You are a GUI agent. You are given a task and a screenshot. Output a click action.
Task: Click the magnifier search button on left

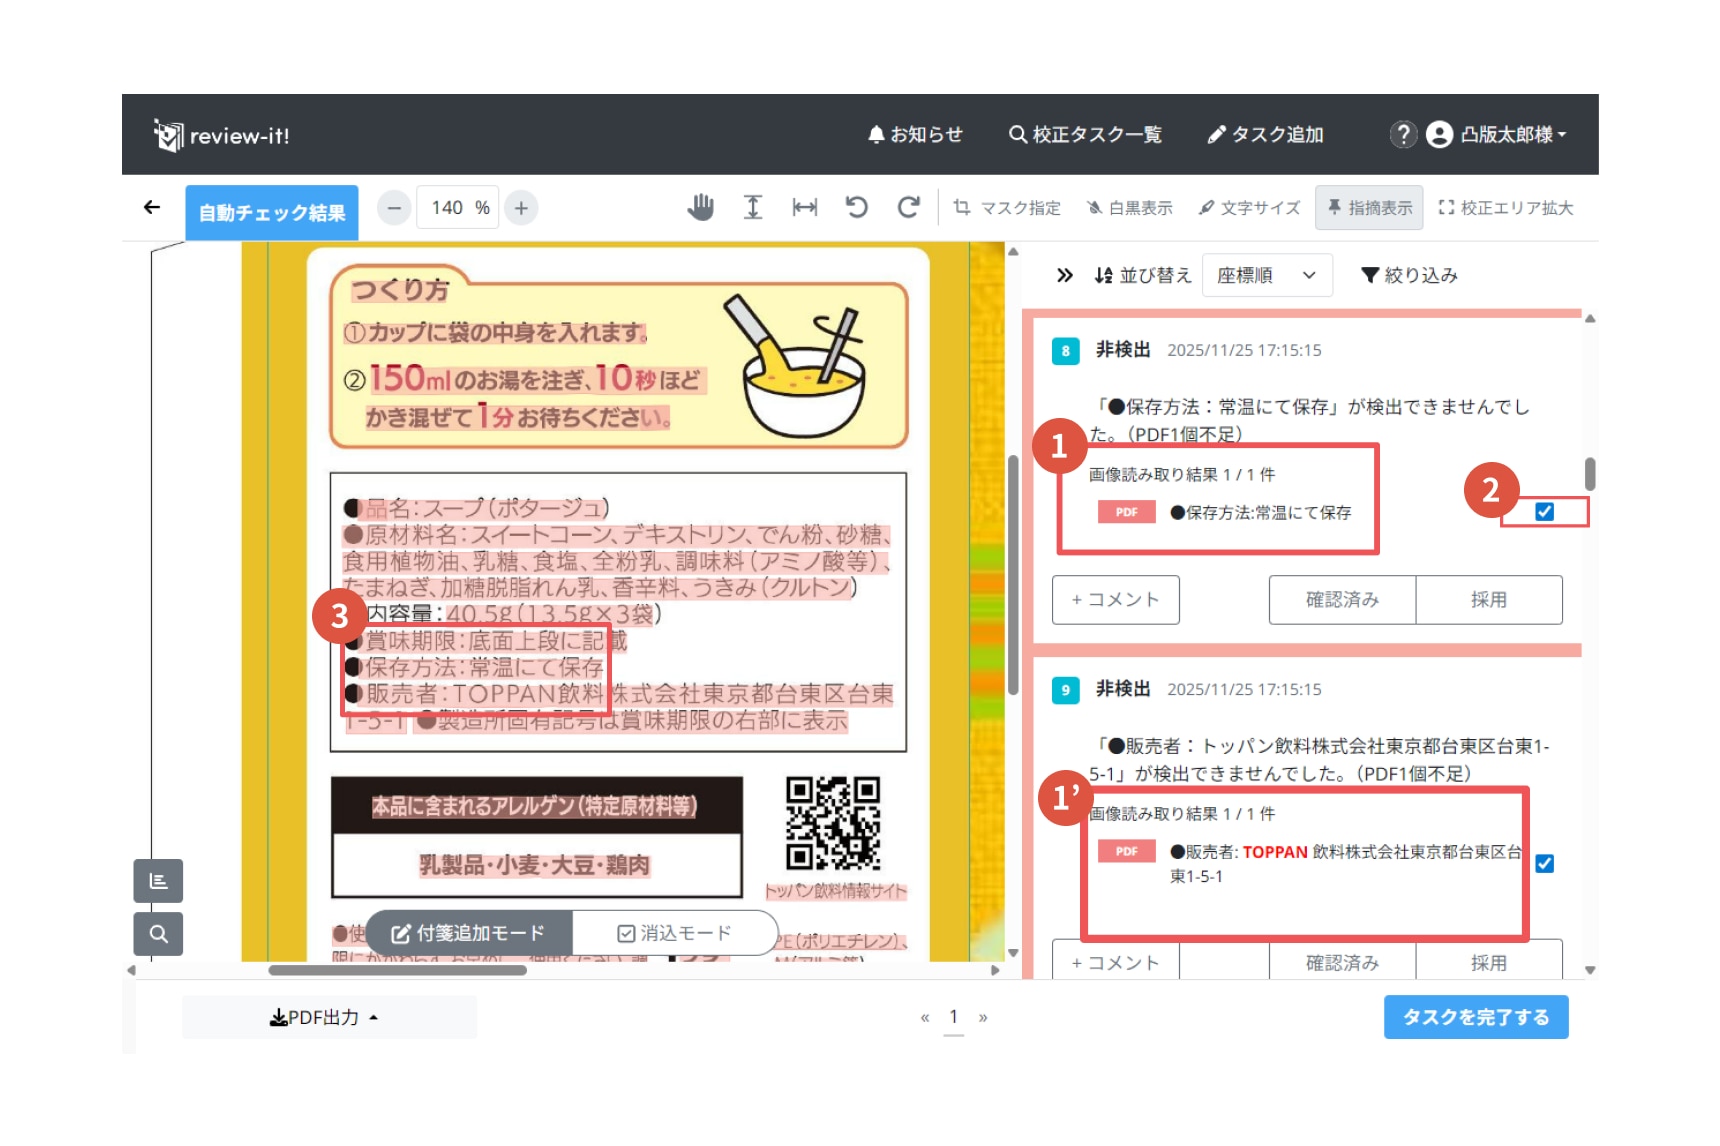pos(158,934)
